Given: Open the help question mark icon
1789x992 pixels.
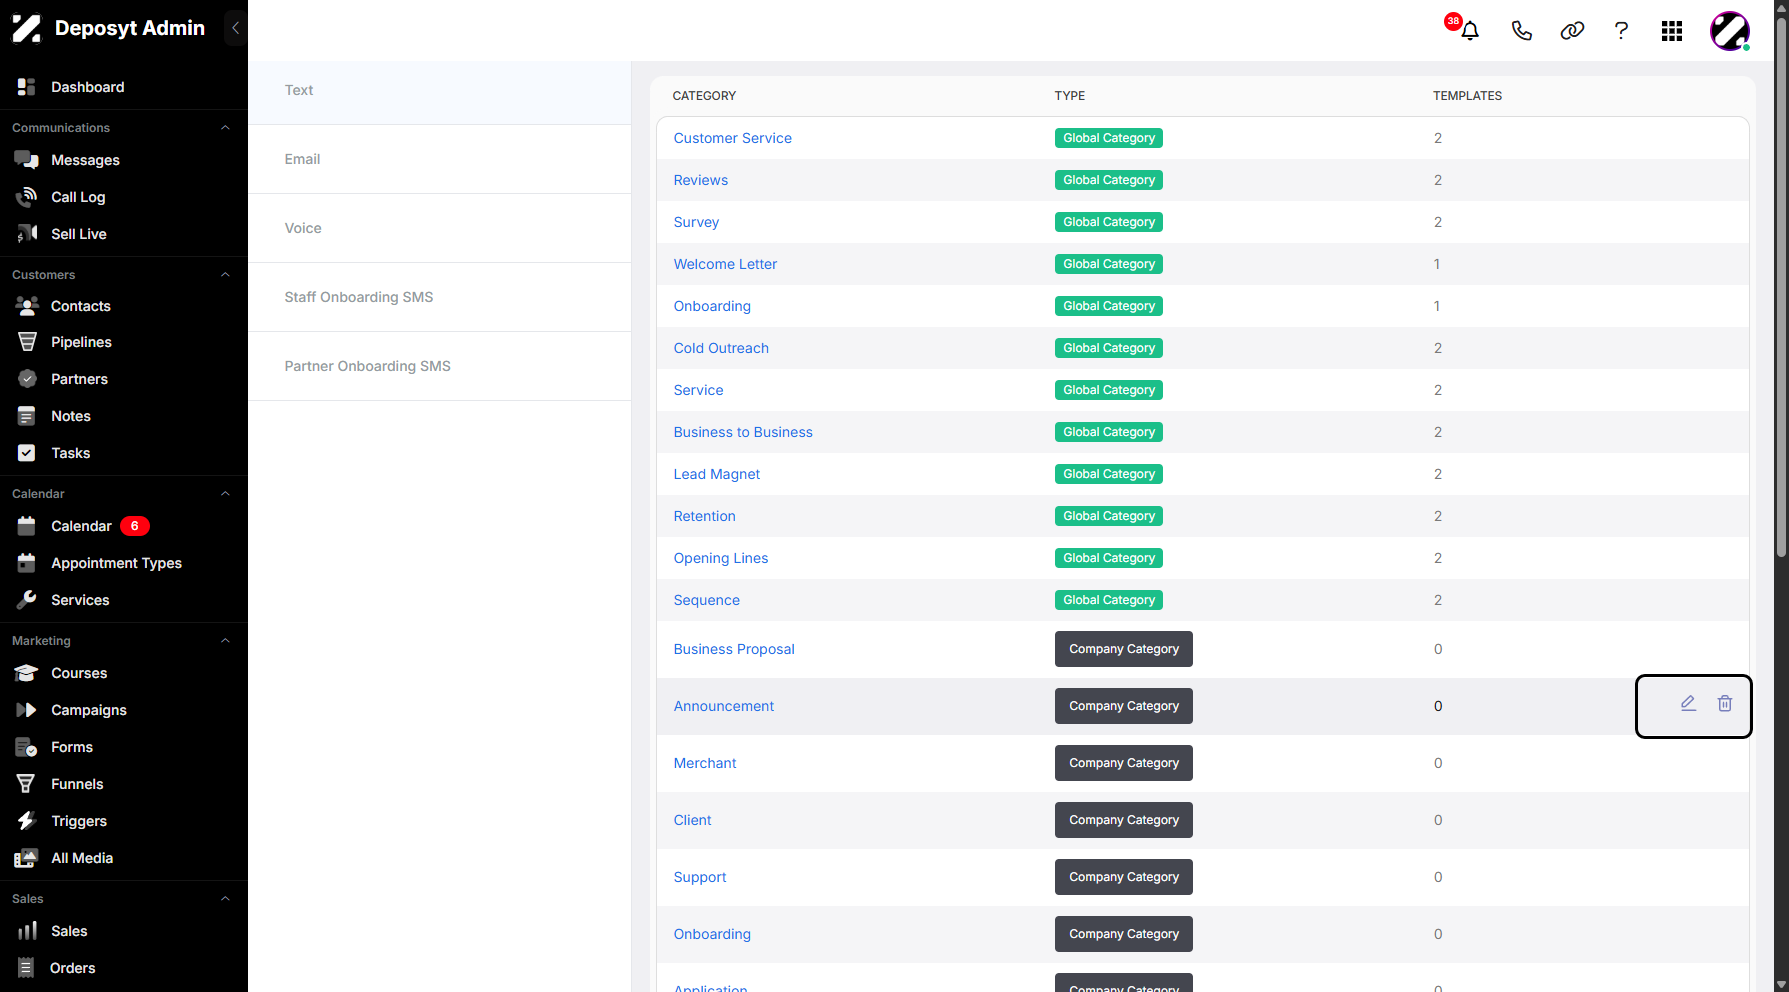Looking at the screenshot, I should point(1621,31).
